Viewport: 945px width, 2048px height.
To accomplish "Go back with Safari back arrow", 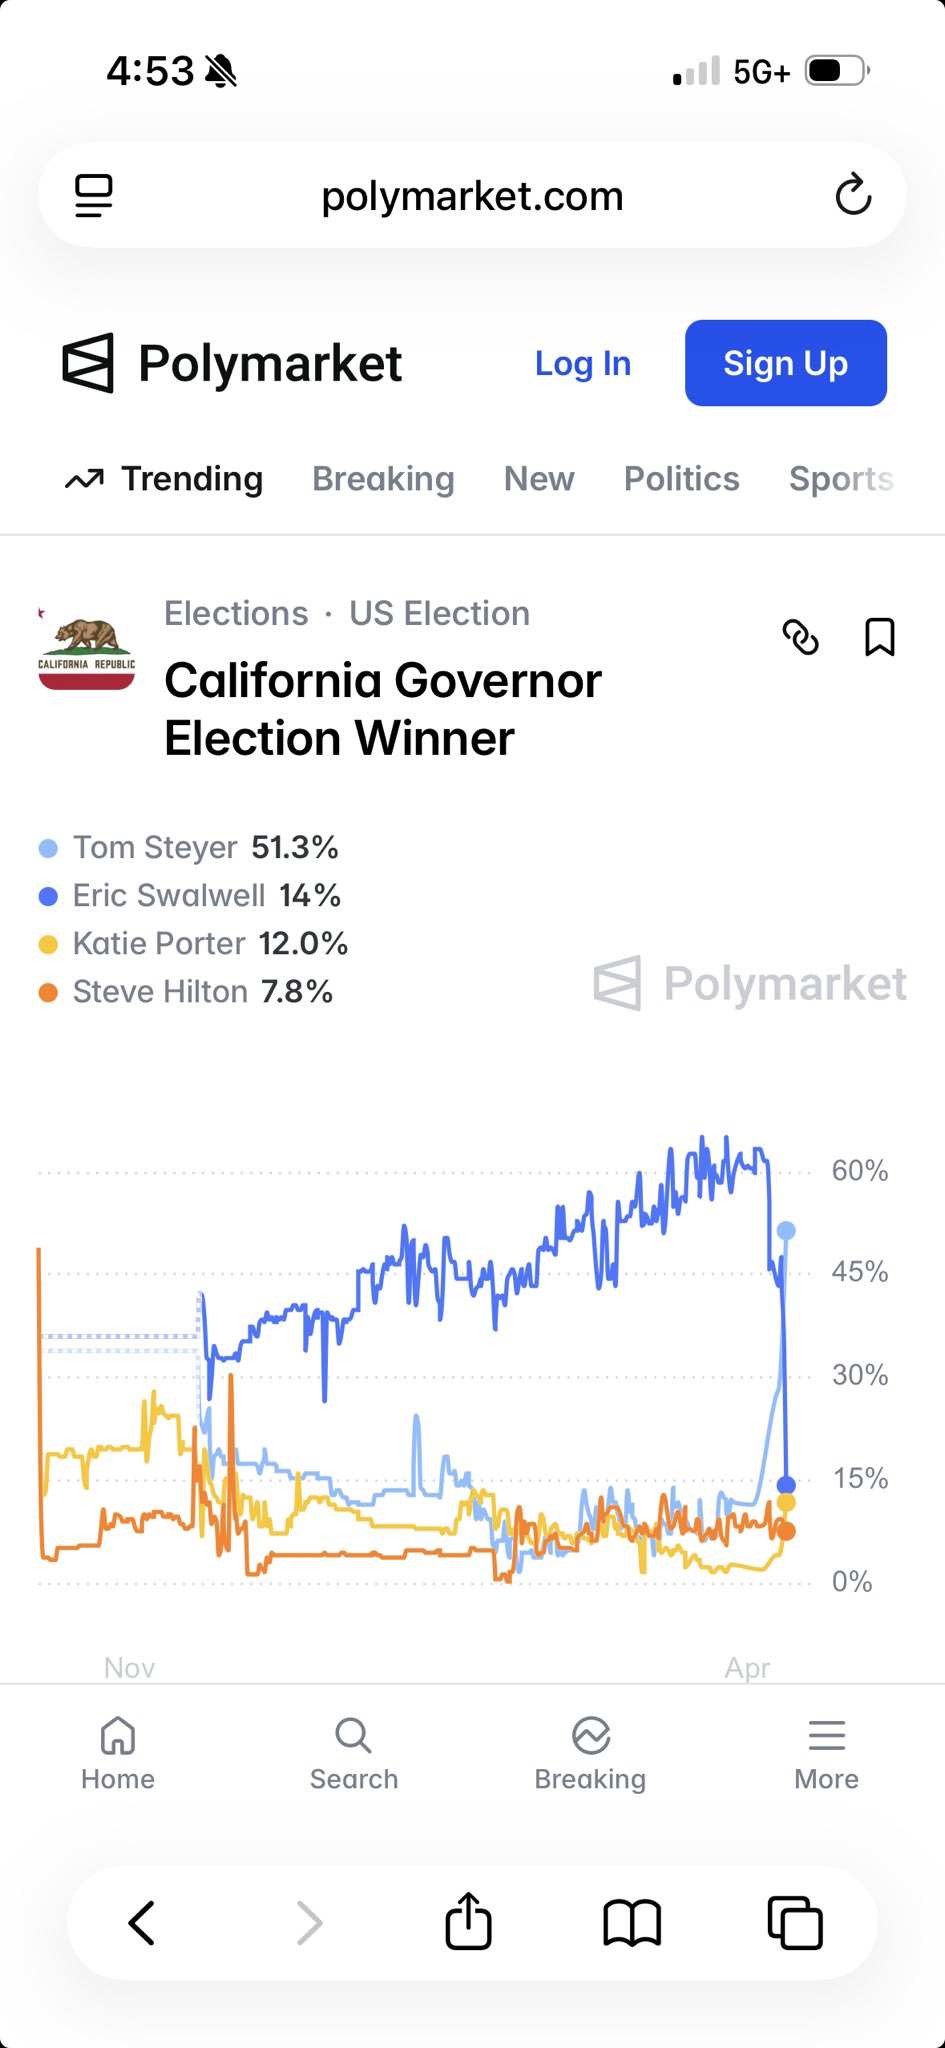I will point(142,1922).
